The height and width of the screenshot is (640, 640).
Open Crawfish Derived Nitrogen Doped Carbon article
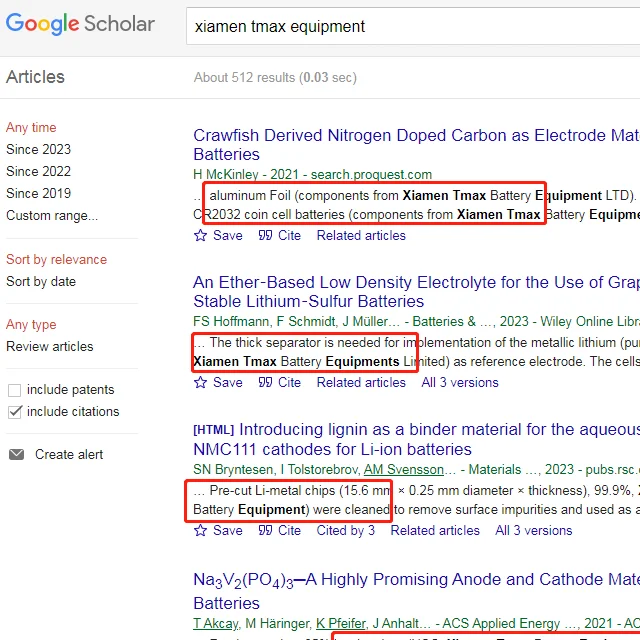pyautogui.click(x=416, y=145)
